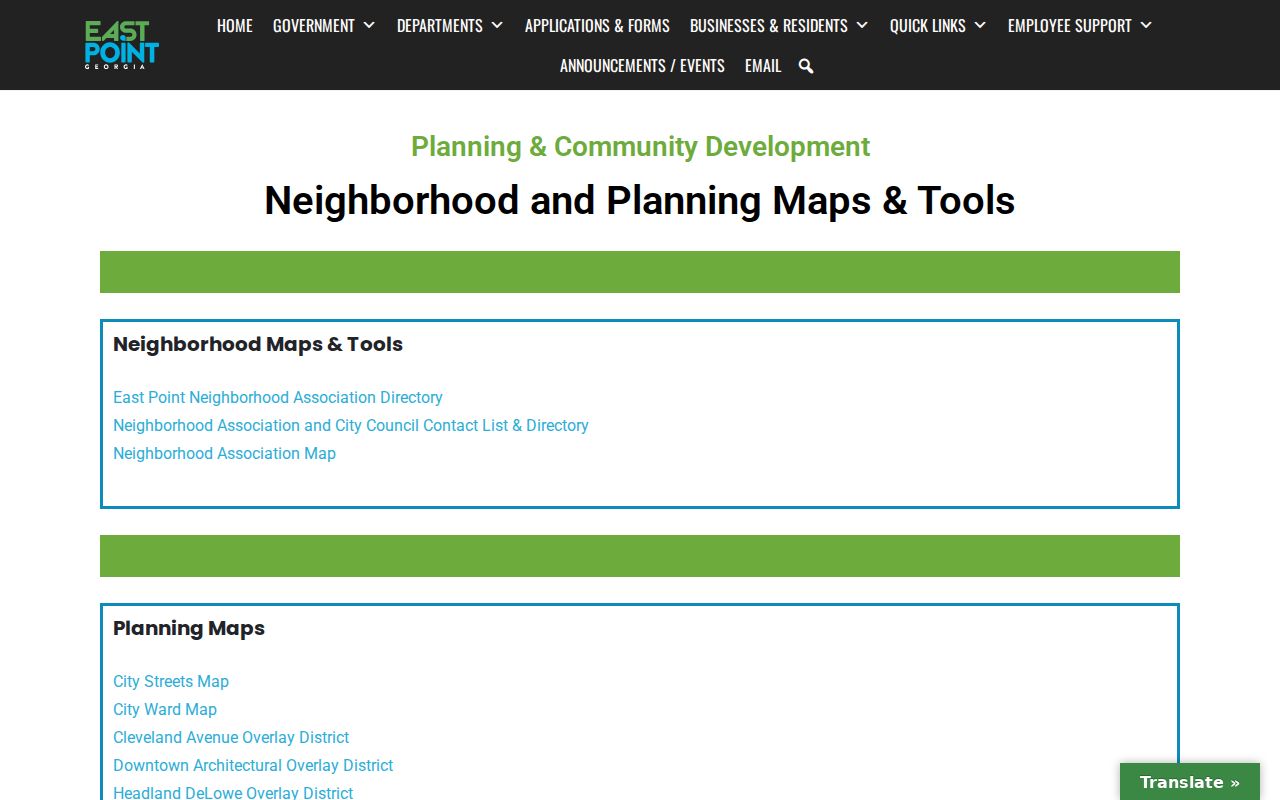The width and height of the screenshot is (1280, 800).
Task: Click the Translate button
Action: coord(1190,782)
